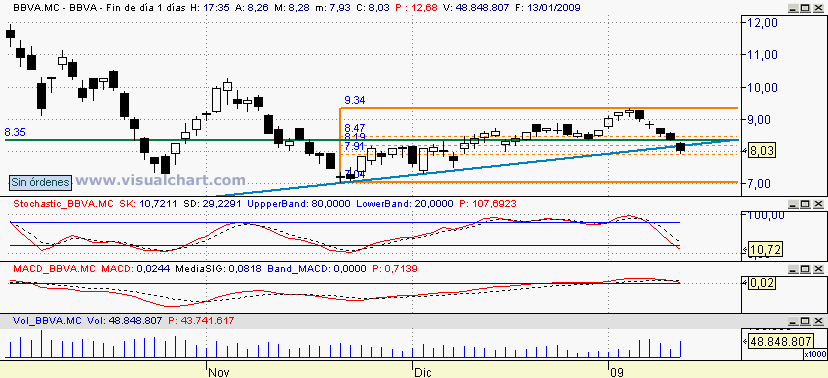Maximize the BBVA price chart panel

tap(806, 8)
